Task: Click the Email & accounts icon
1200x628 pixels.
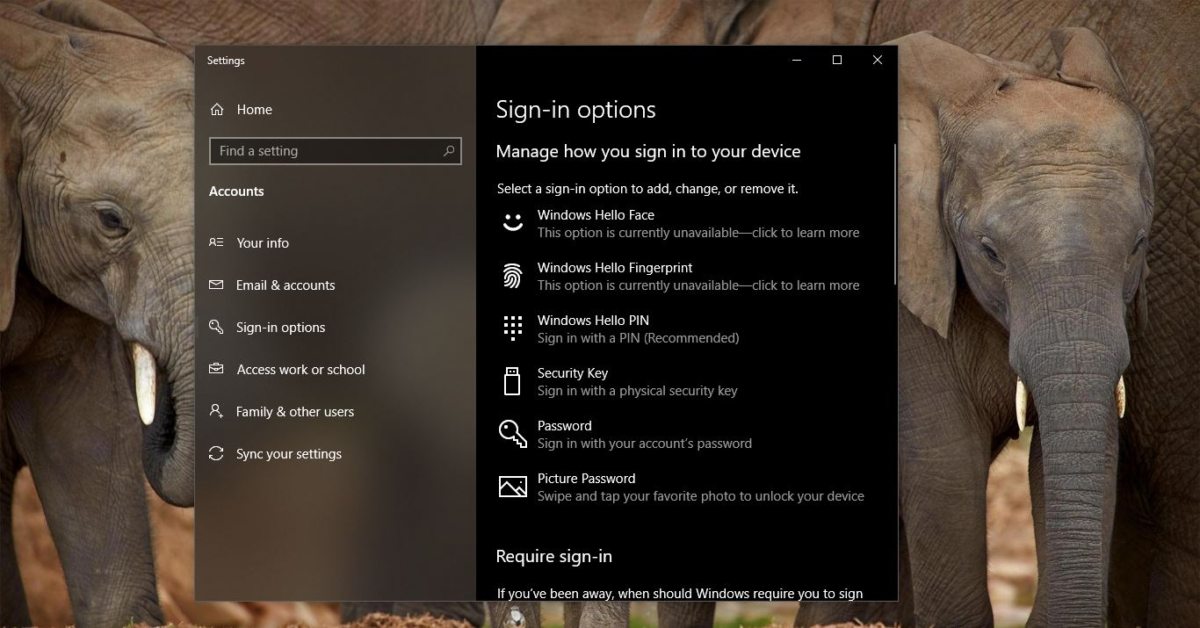Action: point(216,285)
